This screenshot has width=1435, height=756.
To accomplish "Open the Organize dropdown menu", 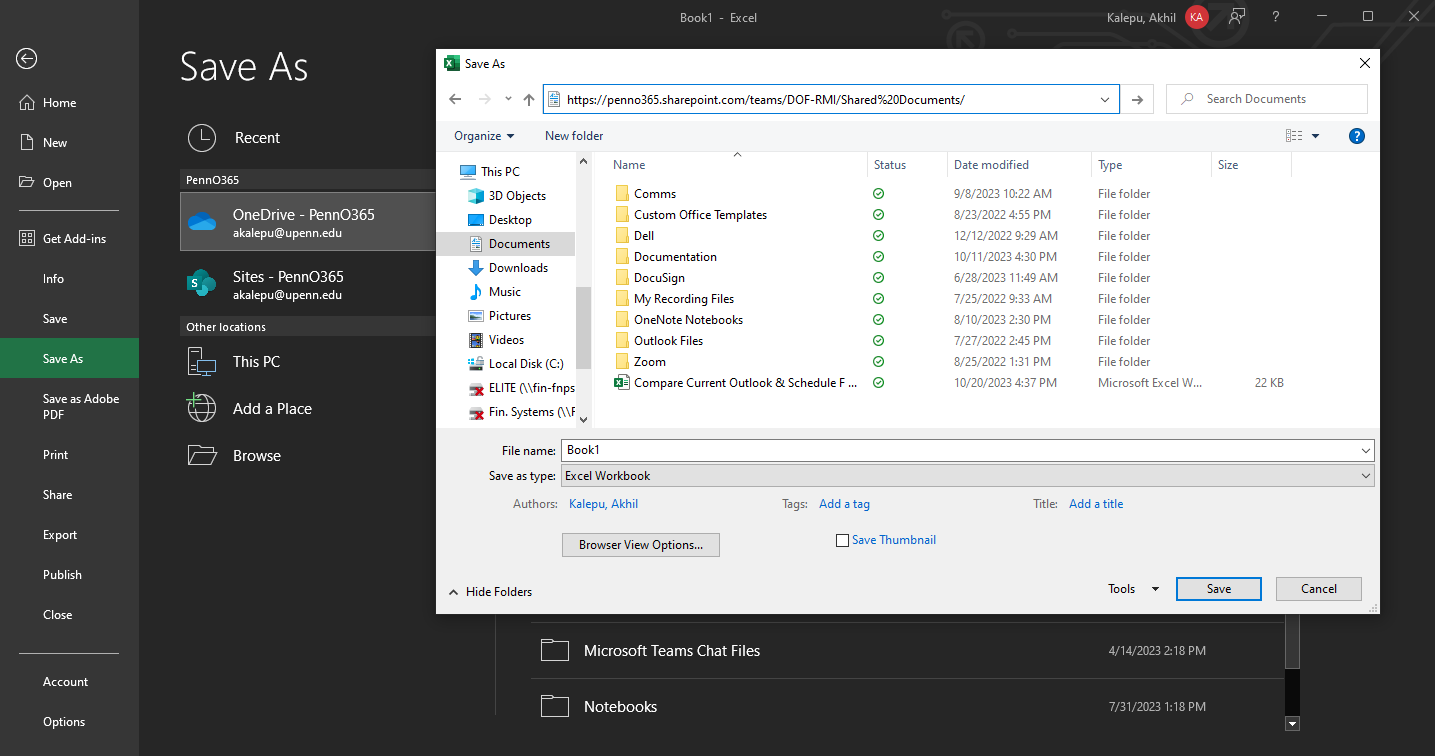I will (484, 136).
